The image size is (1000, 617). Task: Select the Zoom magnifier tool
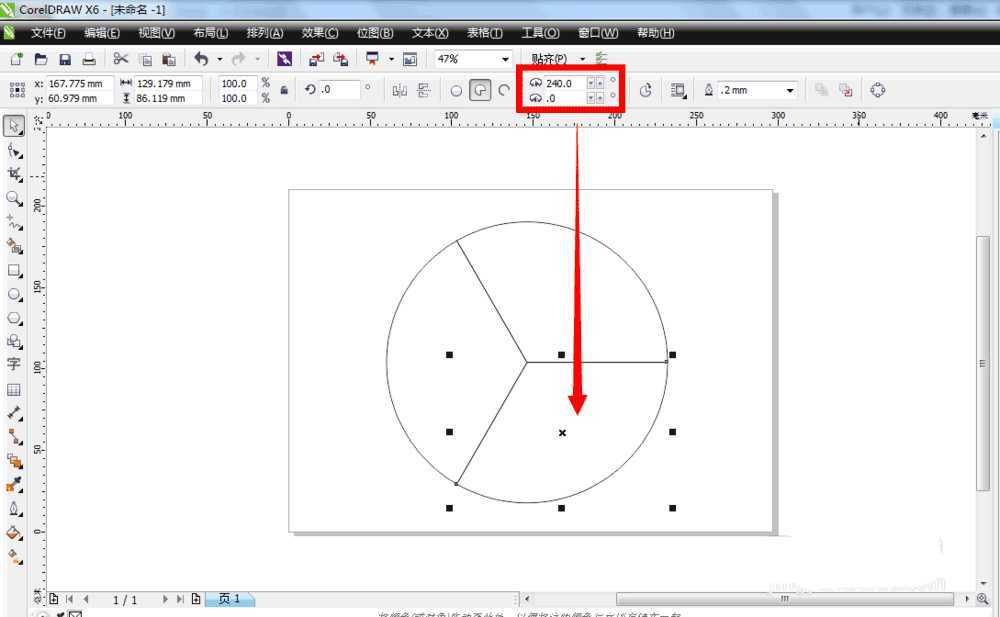coord(14,199)
